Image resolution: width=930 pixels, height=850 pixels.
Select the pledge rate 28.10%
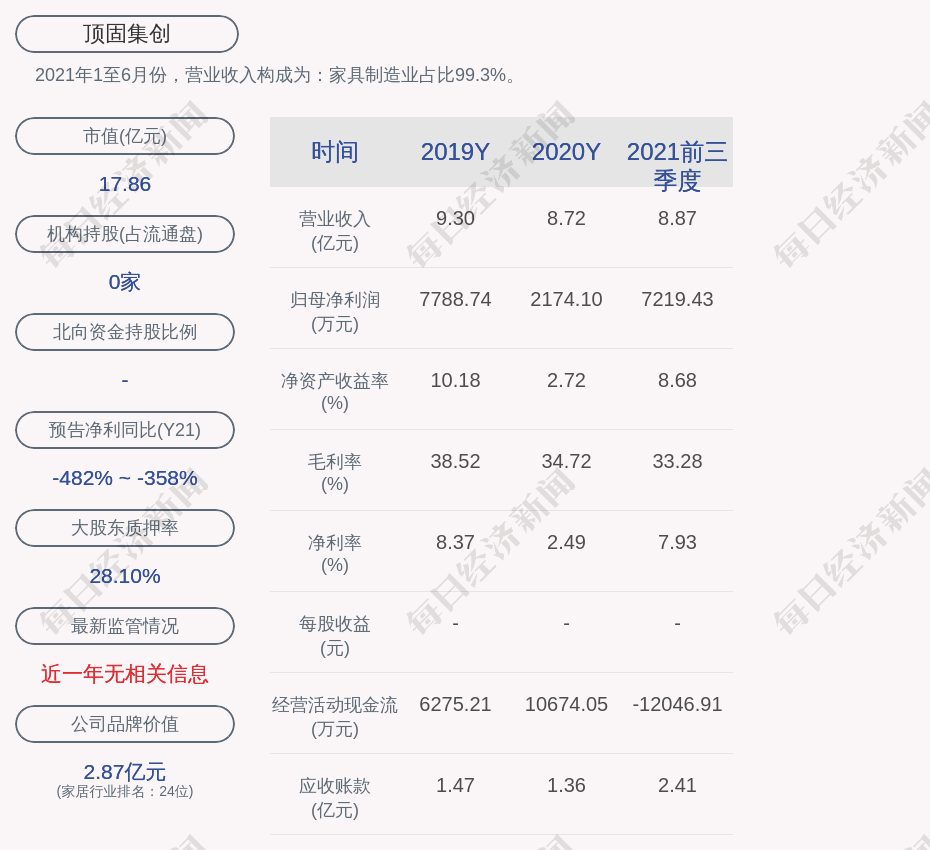pyautogui.click(x=125, y=575)
